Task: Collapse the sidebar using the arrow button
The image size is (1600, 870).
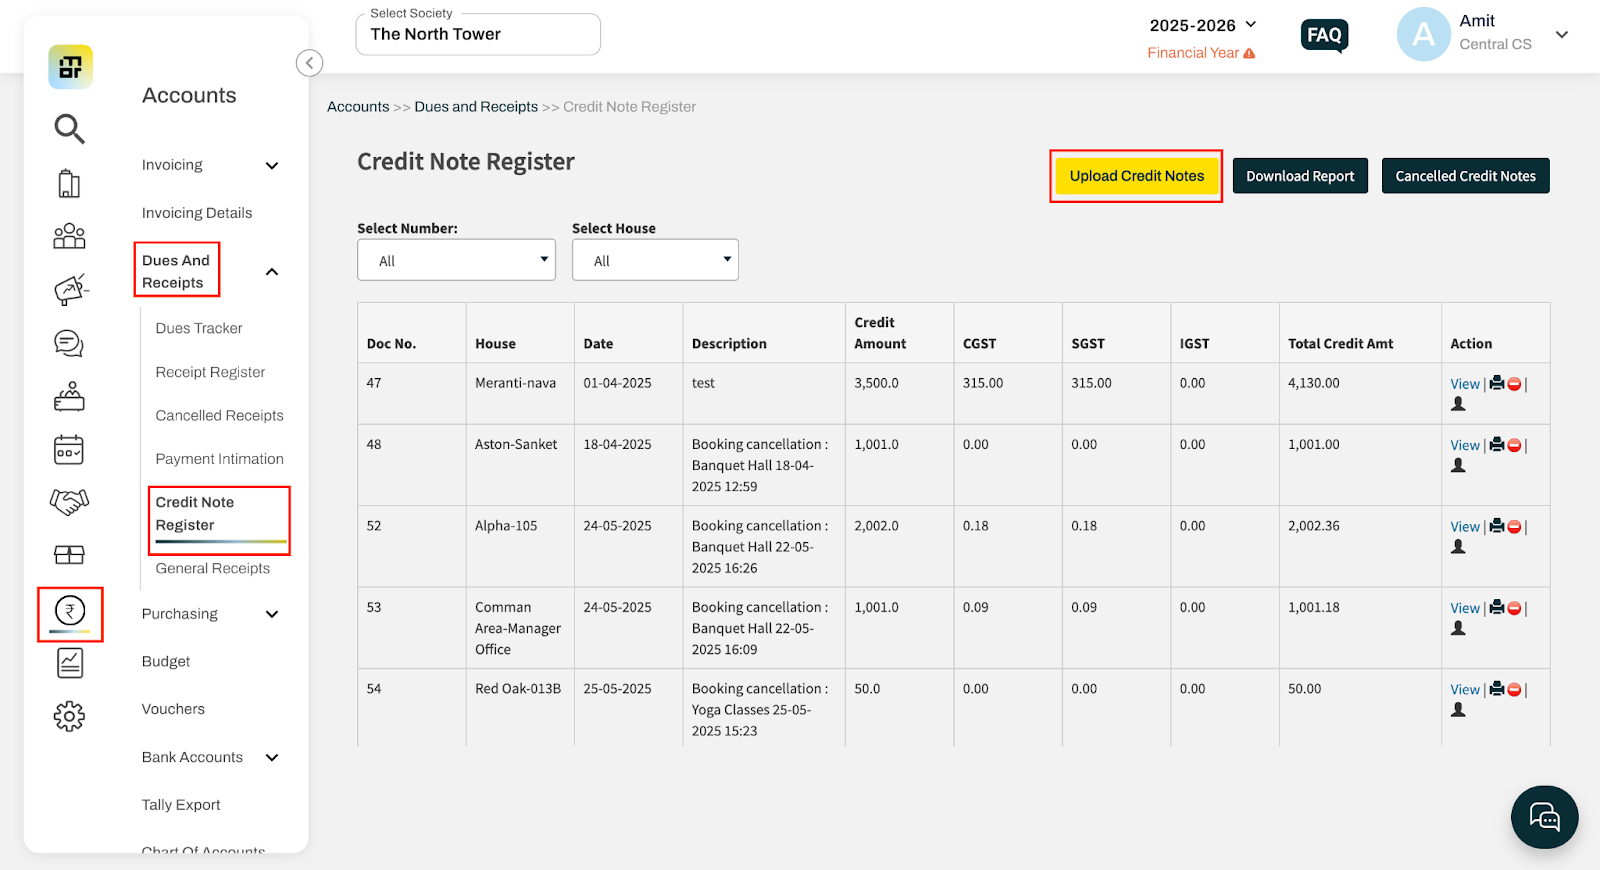Action: [x=309, y=63]
